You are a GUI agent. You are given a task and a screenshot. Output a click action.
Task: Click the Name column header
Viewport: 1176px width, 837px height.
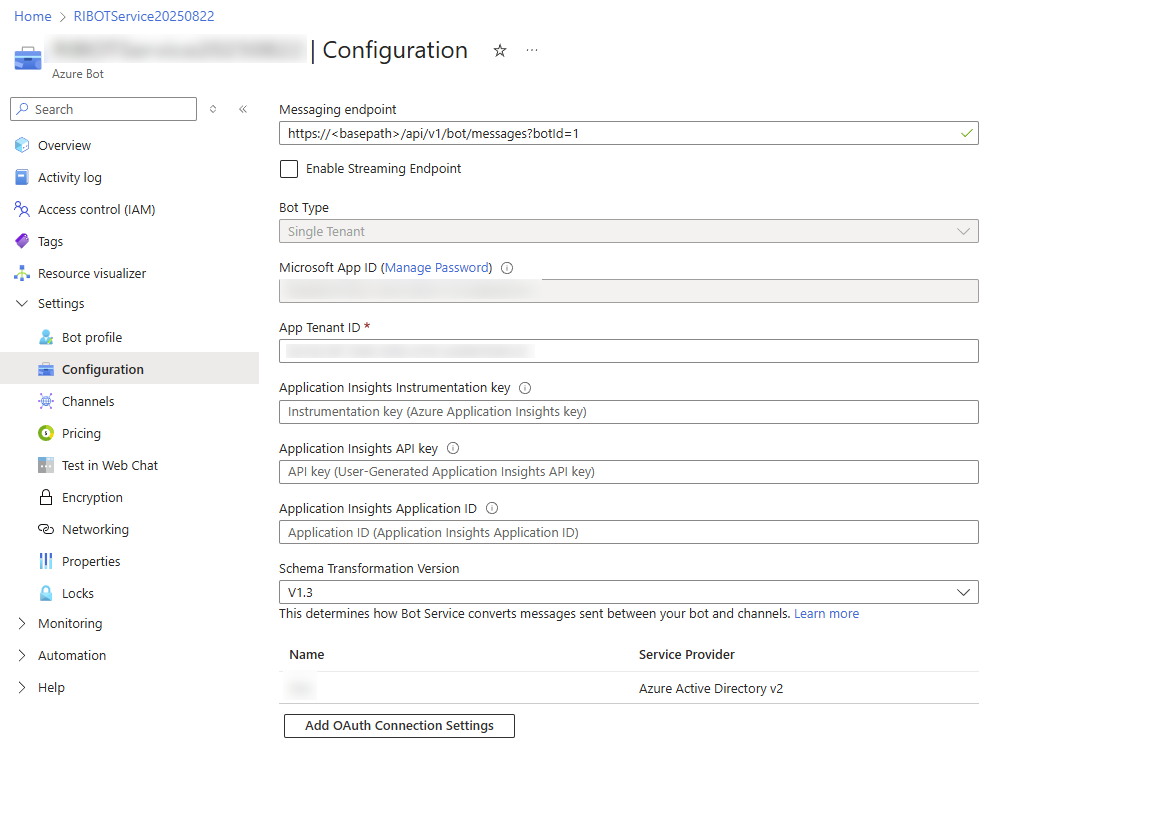(307, 655)
